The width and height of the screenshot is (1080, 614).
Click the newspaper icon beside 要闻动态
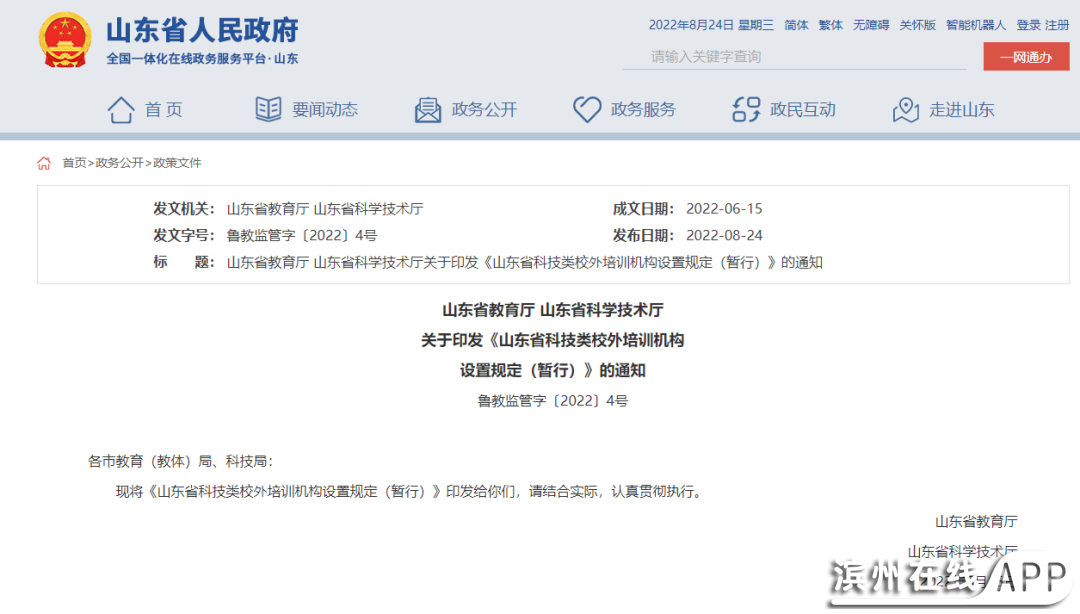(268, 110)
